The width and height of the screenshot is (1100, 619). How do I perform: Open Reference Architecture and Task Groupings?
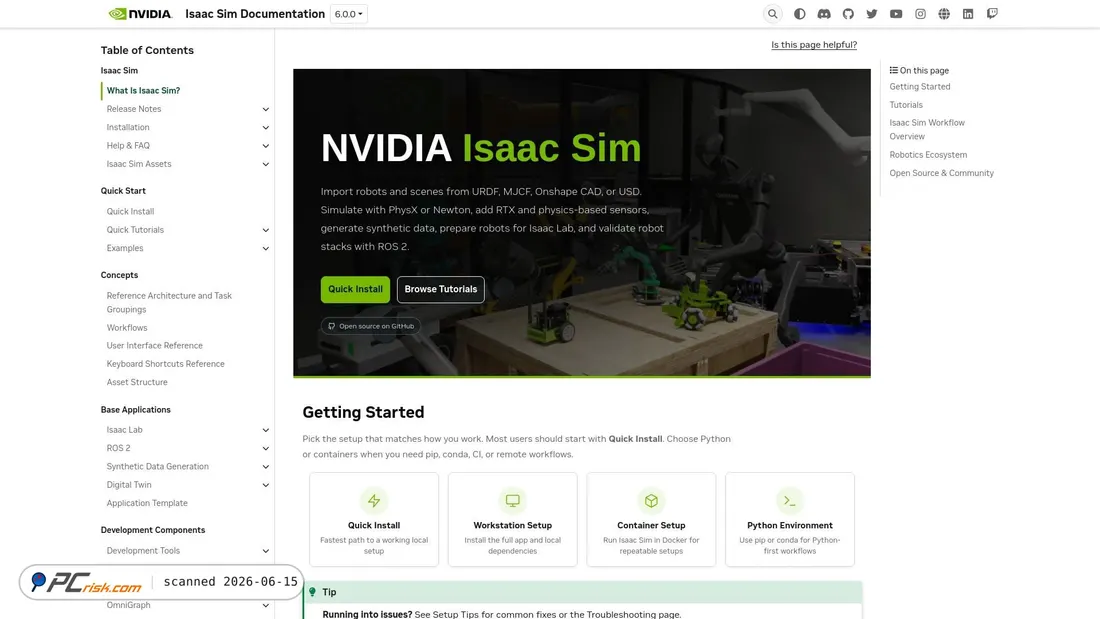click(169, 302)
